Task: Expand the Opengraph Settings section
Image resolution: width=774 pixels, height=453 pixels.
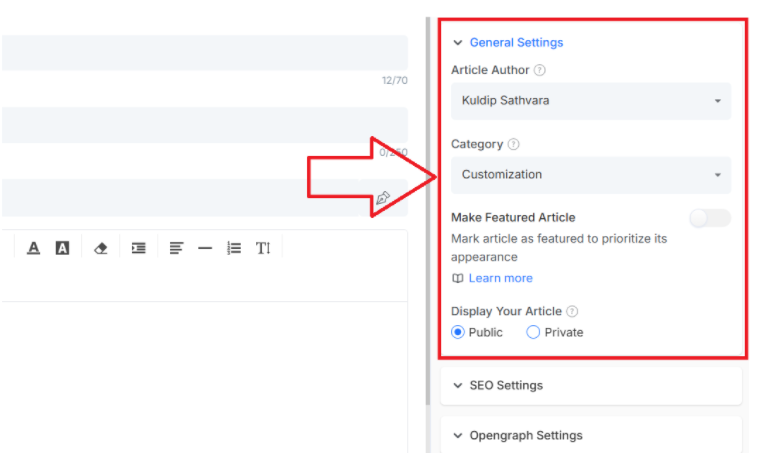Action: [x=591, y=435]
